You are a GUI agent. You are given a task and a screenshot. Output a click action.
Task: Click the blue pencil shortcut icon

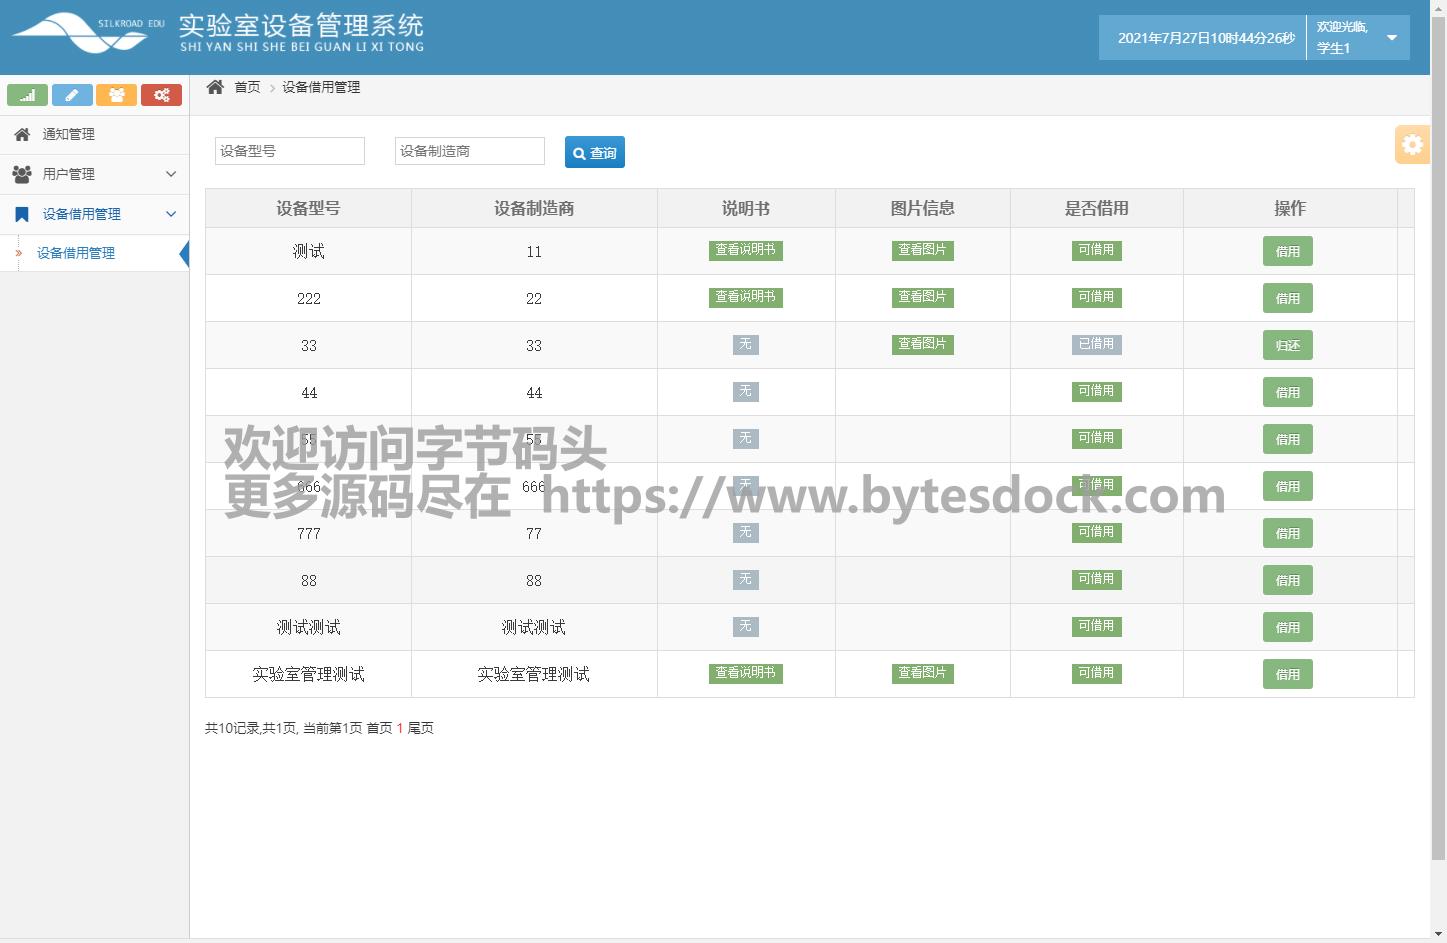72,95
